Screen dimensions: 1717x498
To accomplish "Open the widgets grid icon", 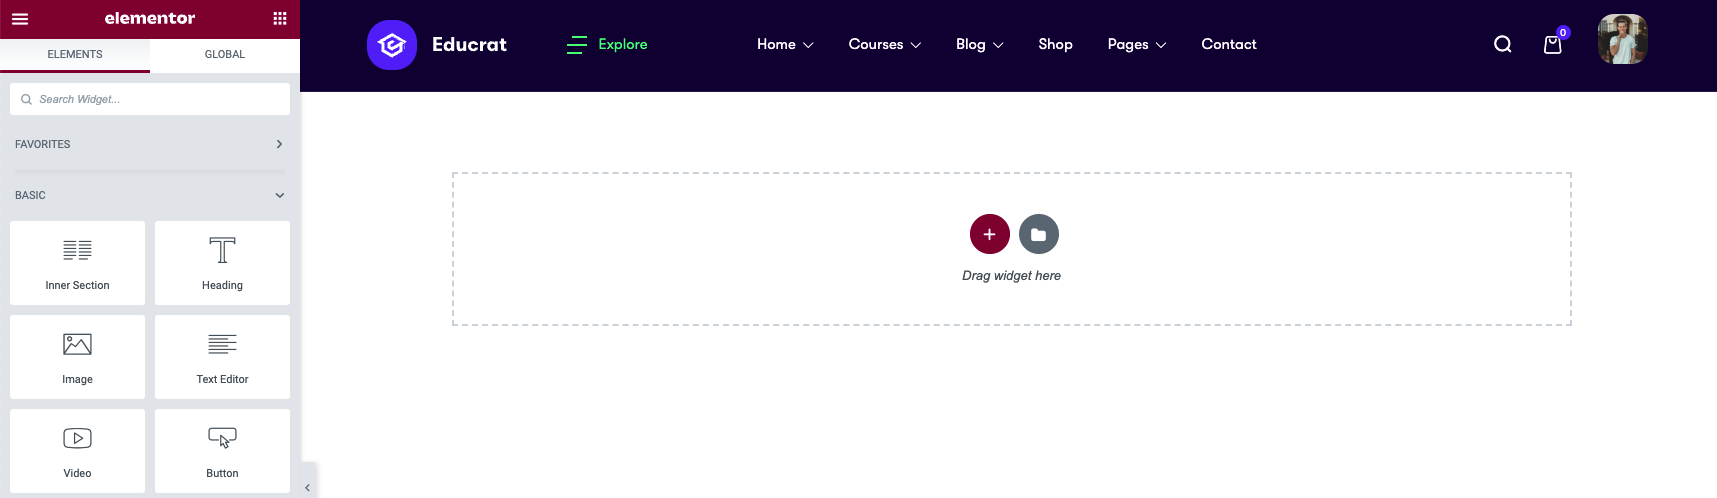I will [280, 19].
